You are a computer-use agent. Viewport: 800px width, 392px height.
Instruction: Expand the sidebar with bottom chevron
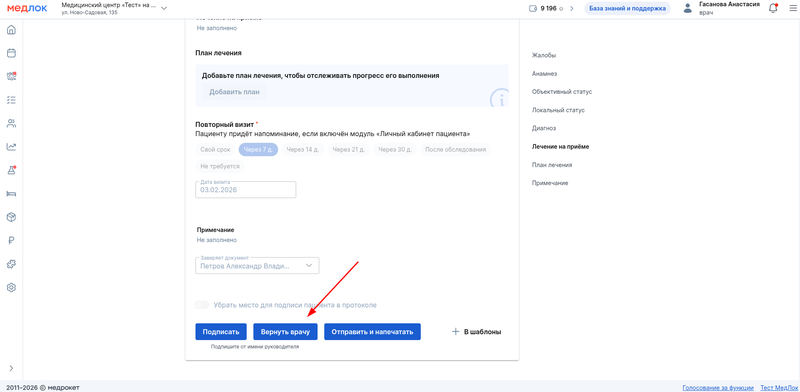pos(11,368)
